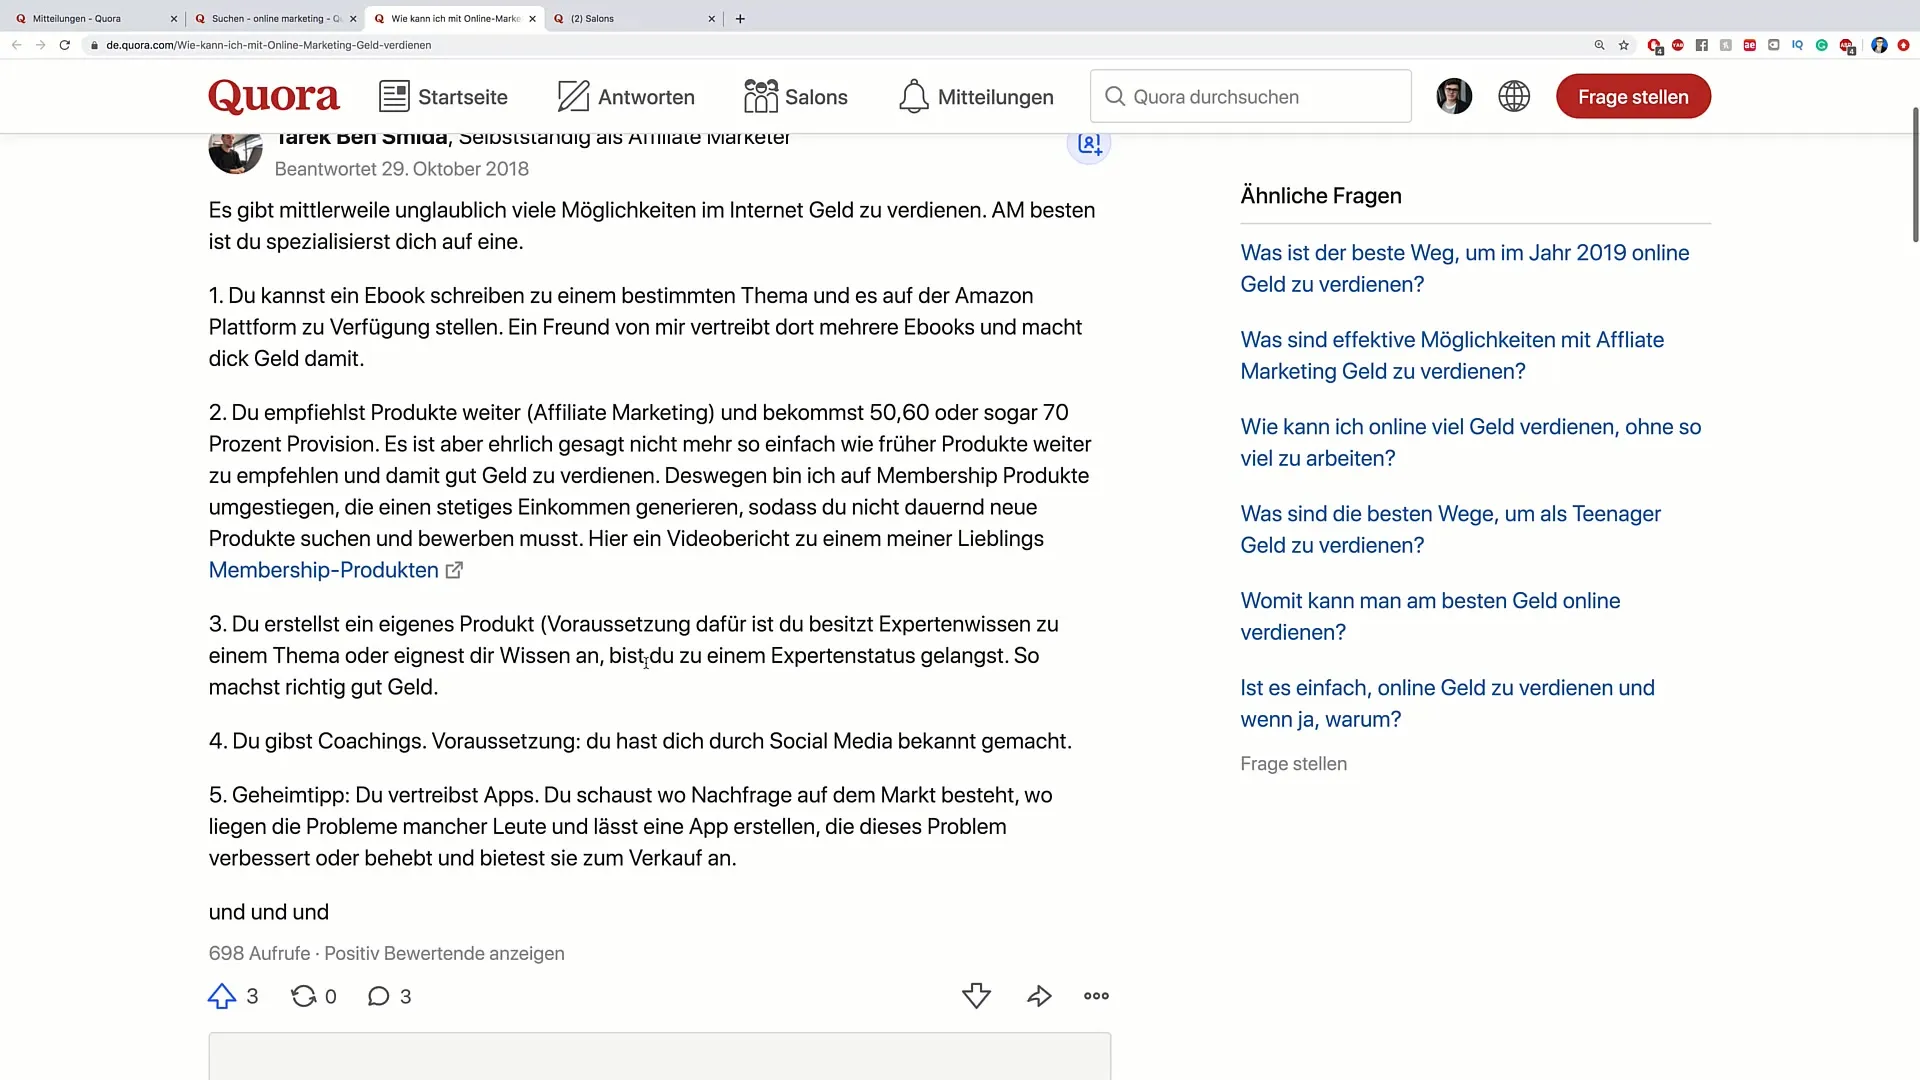Click 'Beantwortet 29. Oktober 2018' date
Viewport: 1920px width, 1080px height.
coord(401,169)
